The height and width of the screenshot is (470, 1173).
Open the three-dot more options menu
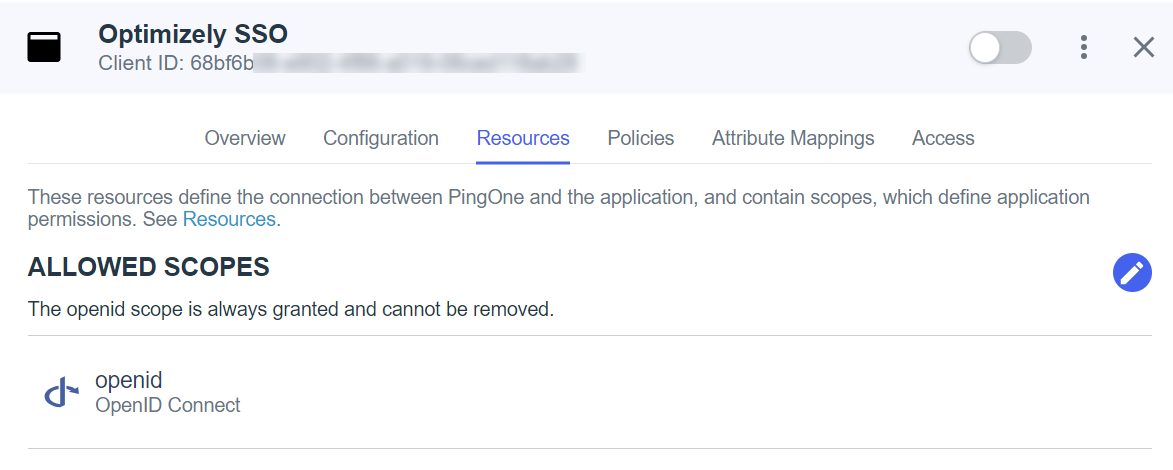pos(1083,47)
